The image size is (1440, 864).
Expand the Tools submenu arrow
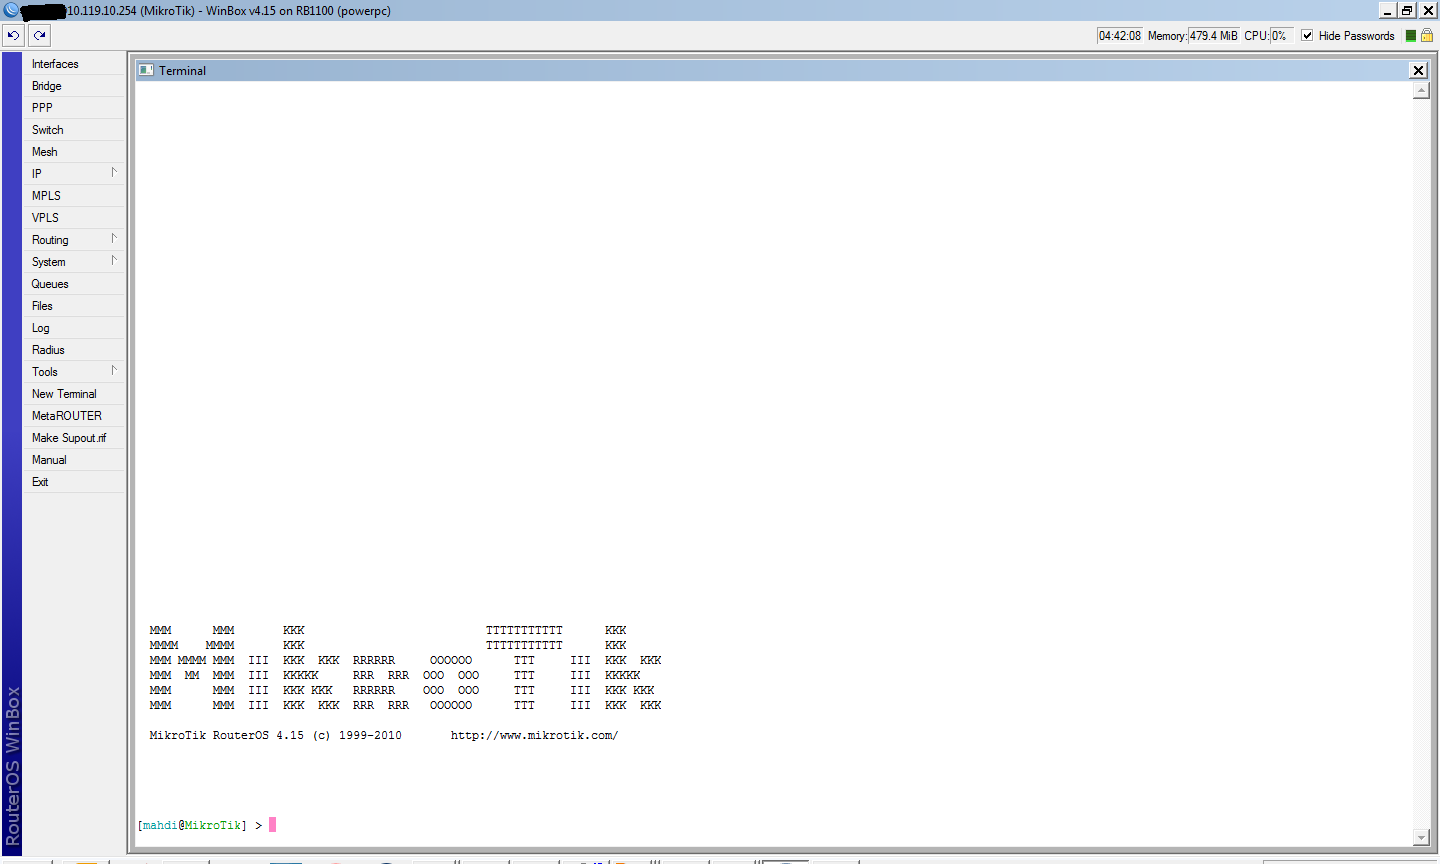click(x=114, y=371)
